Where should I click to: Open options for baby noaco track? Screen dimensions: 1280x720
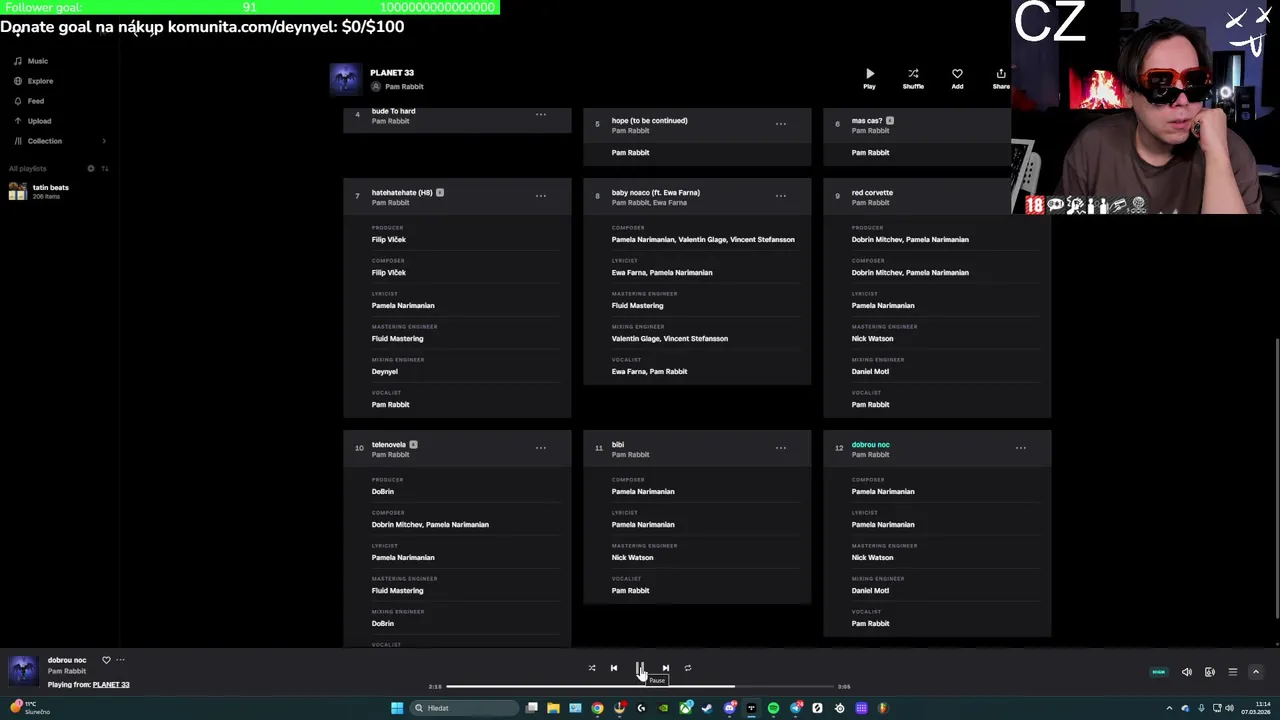click(x=781, y=196)
